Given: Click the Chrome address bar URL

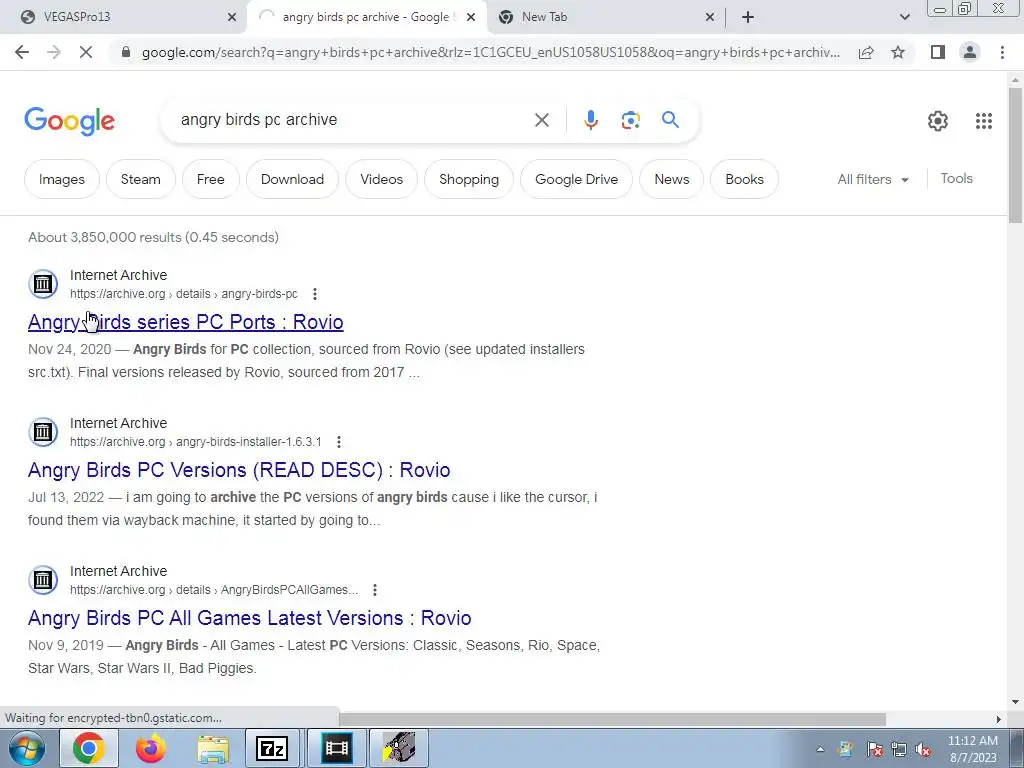Looking at the screenshot, I should pos(490,52).
